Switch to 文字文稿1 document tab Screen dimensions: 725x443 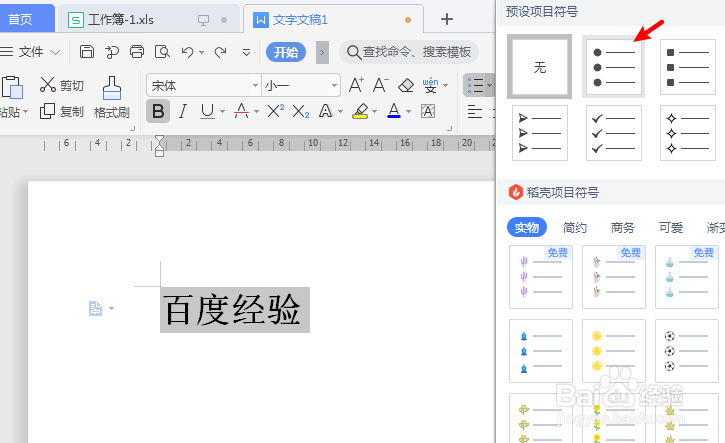[333, 19]
